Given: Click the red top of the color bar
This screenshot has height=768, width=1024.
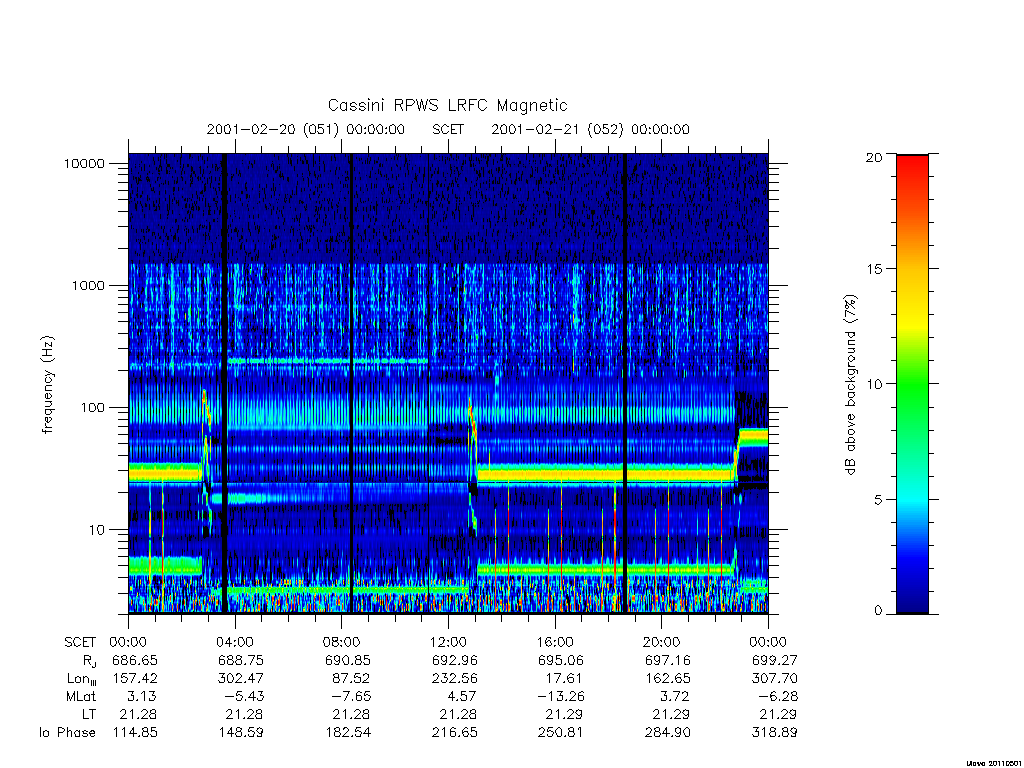Looking at the screenshot, I should 912,171.
